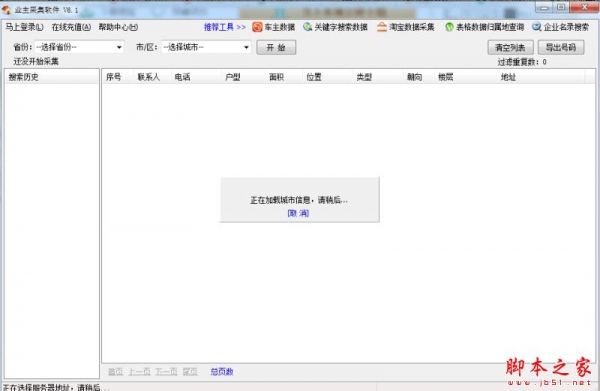Close the application window

click(x=584, y=8)
